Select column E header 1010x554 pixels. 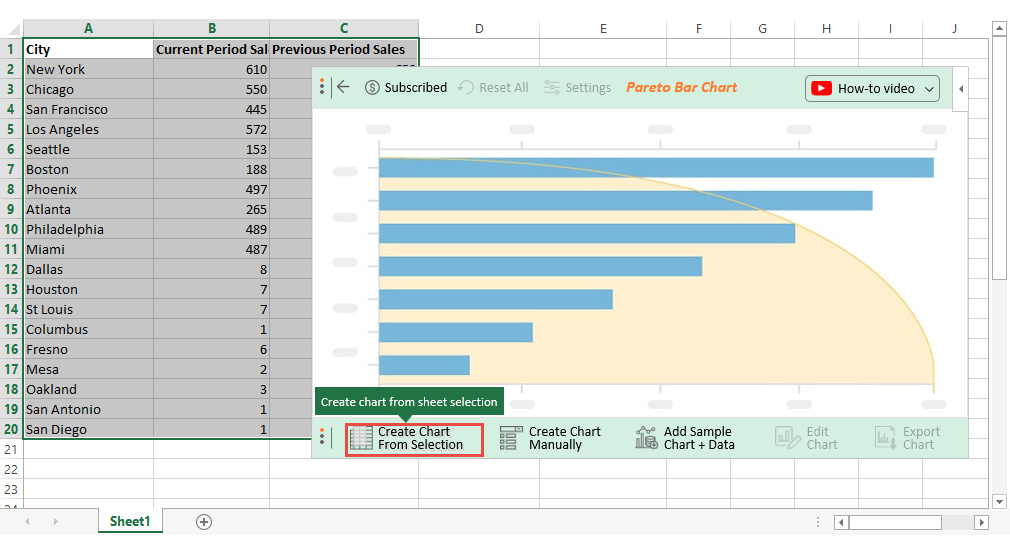coord(603,28)
